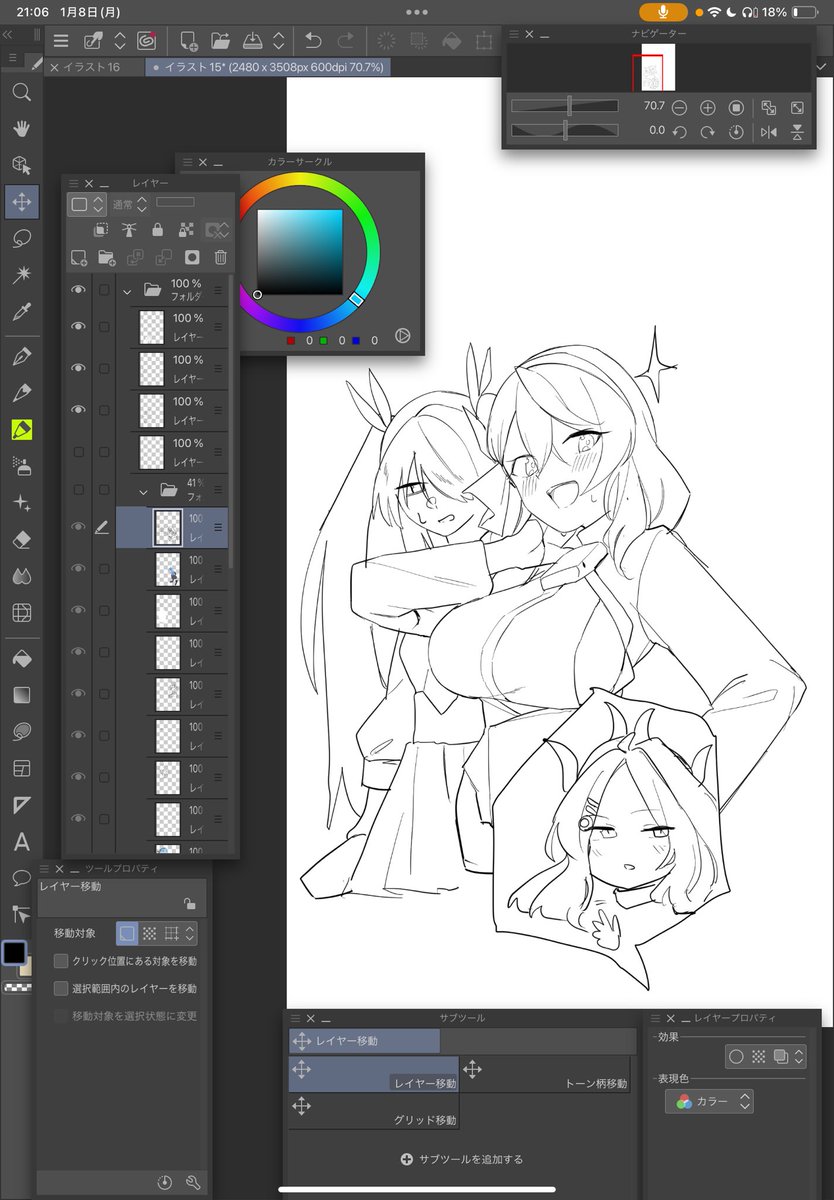
Task: Select the Balloon tool
Action: (21, 878)
